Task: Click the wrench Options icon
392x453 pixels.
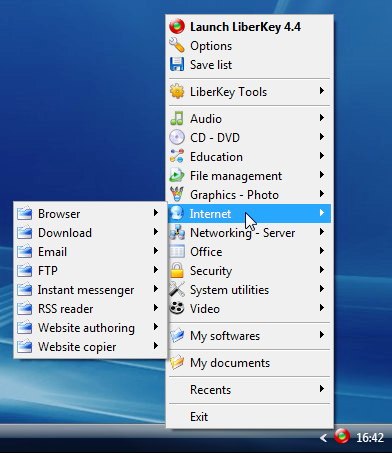Action: 177,45
